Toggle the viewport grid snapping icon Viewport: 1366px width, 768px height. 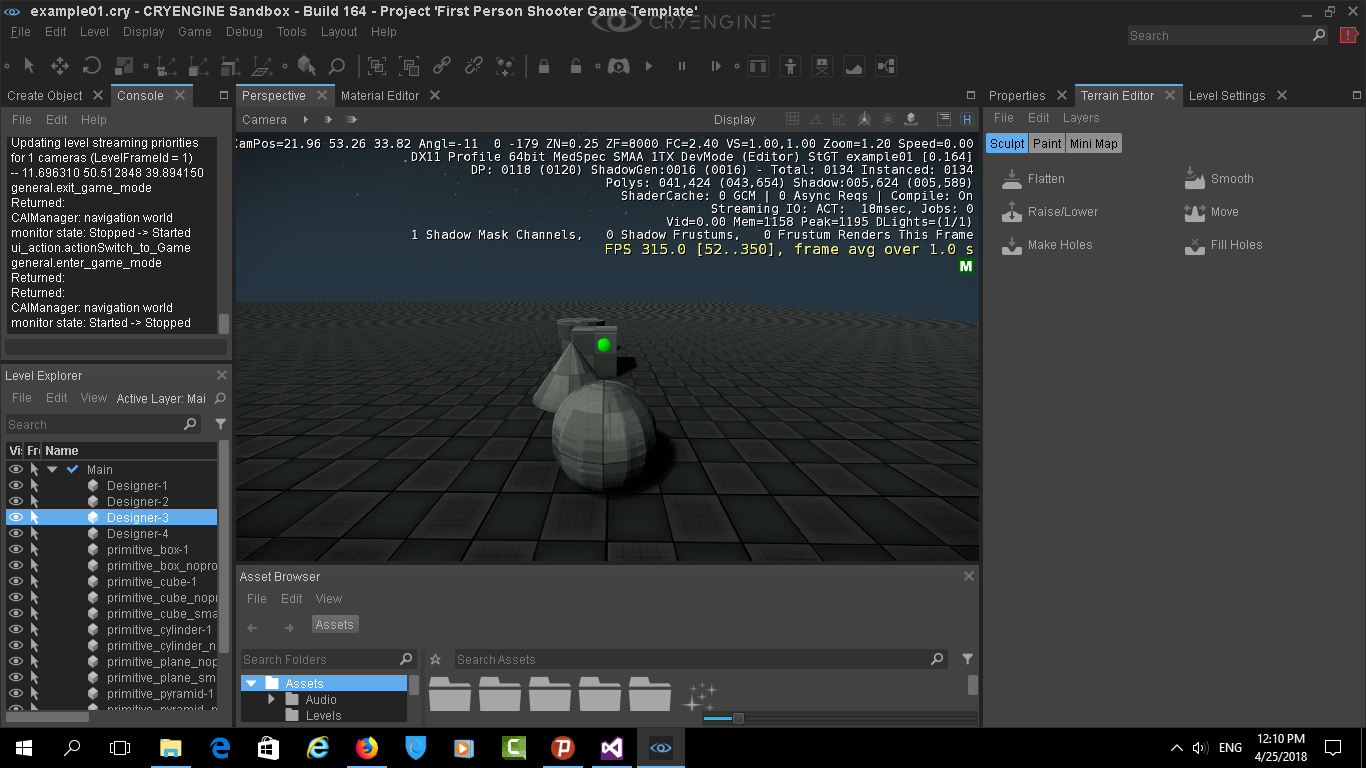point(792,119)
